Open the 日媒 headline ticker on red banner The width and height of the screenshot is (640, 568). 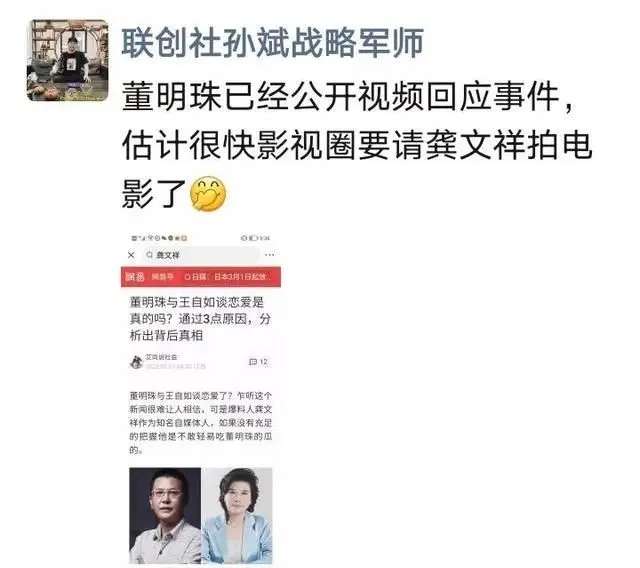coord(225,277)
